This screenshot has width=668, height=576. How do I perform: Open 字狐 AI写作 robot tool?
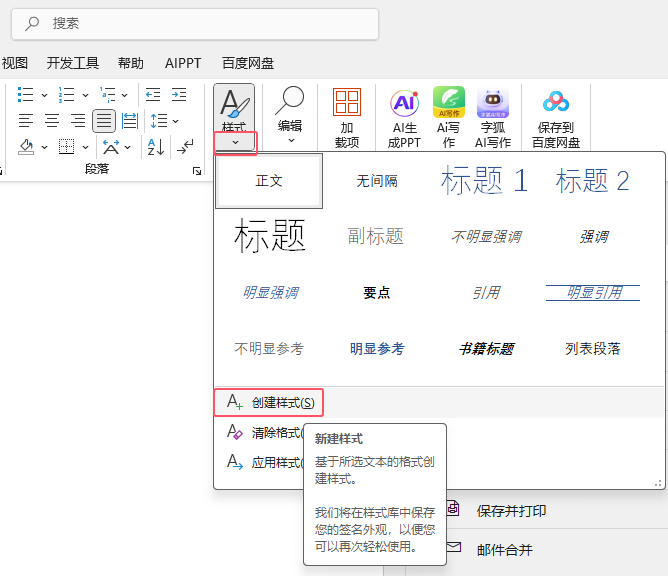pos(493,118)
